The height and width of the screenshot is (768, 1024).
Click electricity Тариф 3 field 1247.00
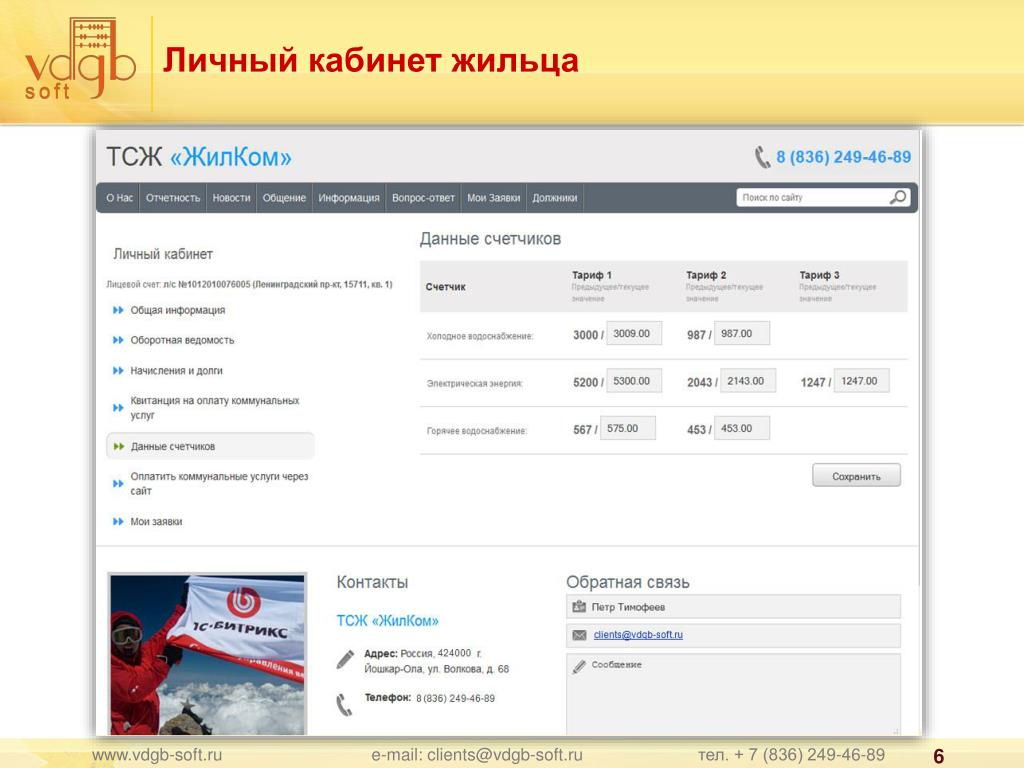(x=861, y=381)
